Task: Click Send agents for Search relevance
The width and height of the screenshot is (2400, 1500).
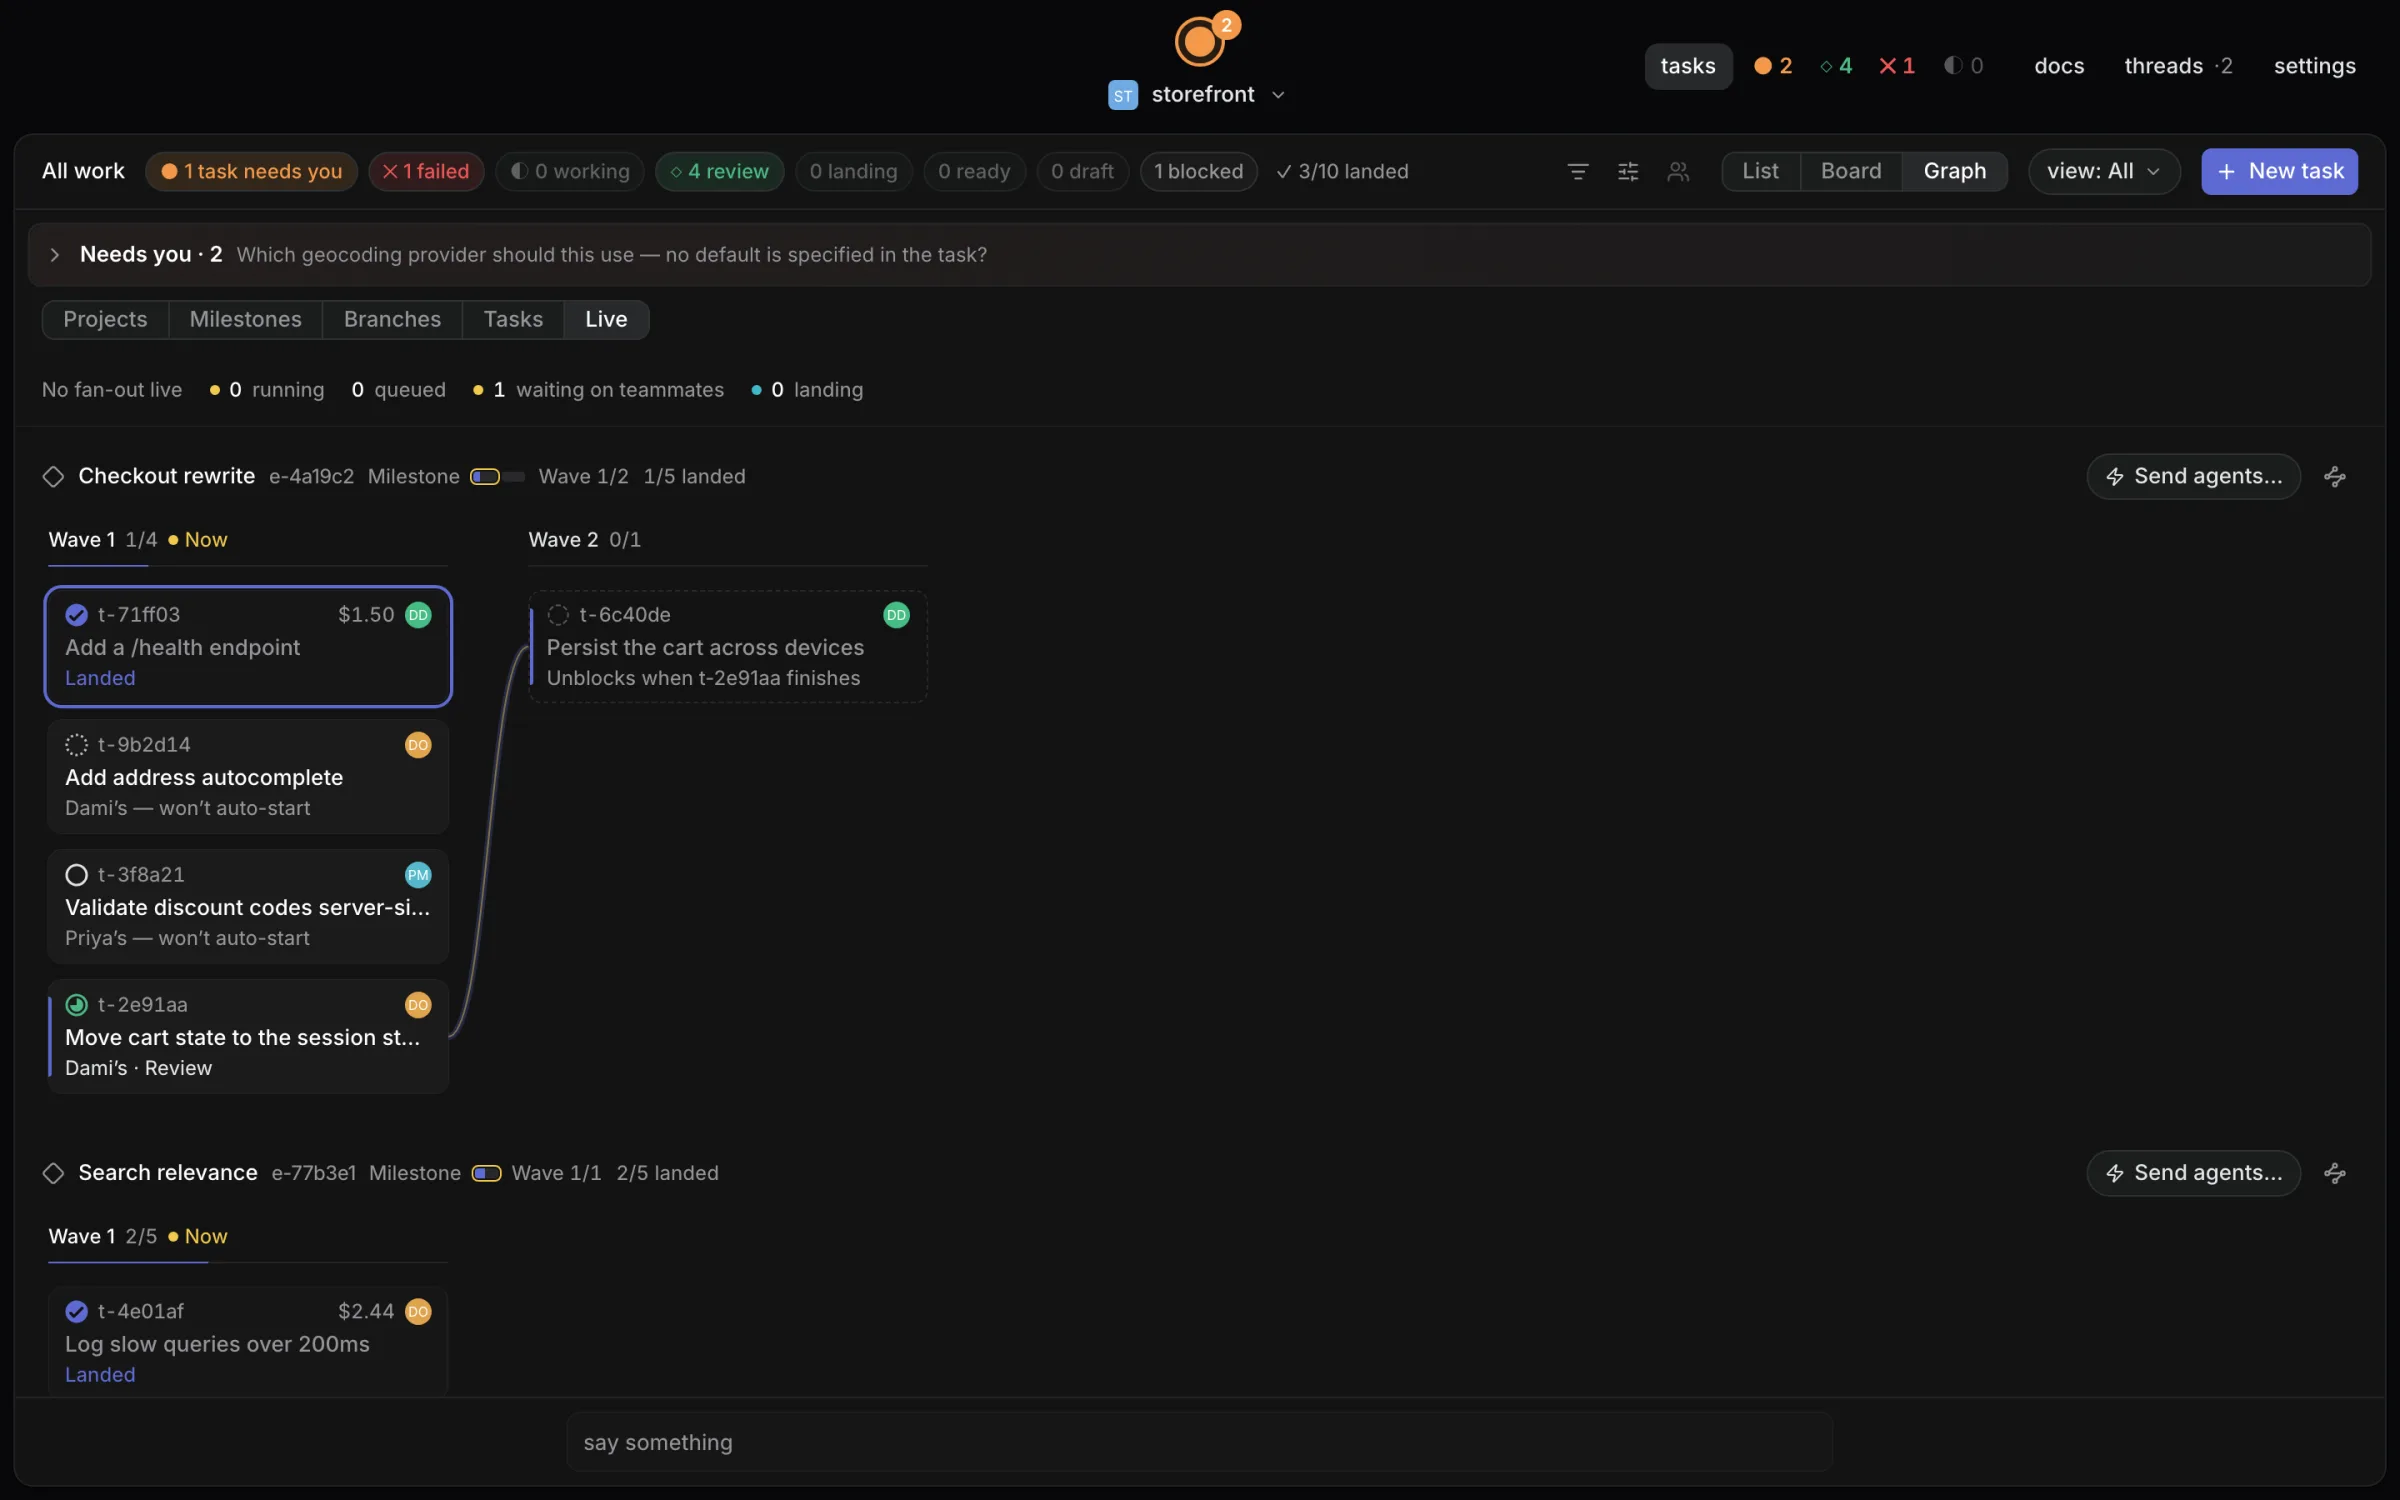Action: (2193, 1173)
